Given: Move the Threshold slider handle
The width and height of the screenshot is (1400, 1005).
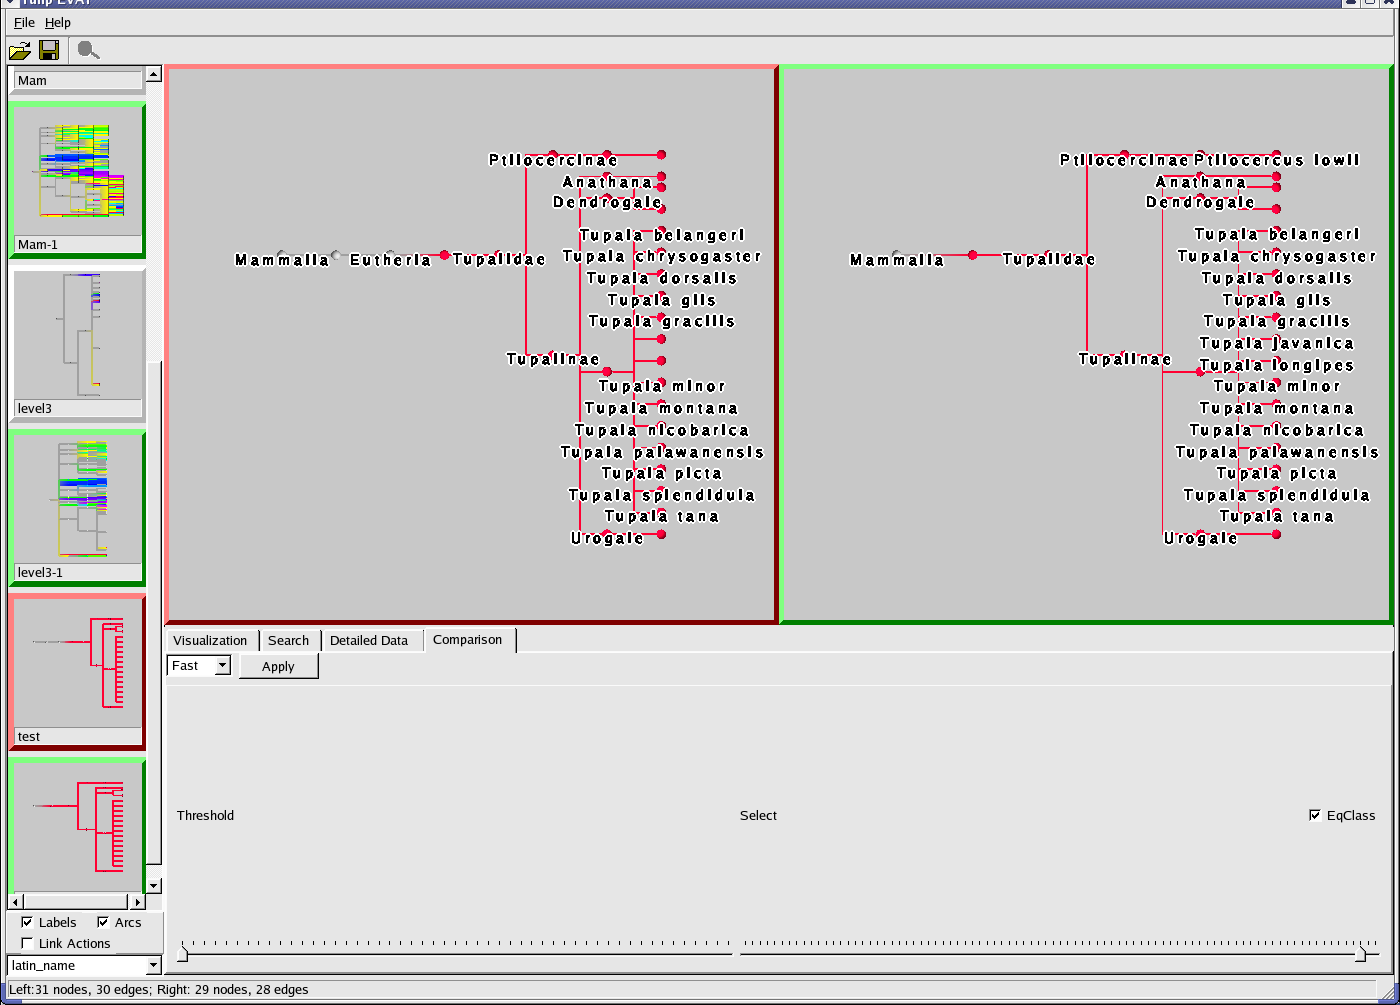Looking at the screenshot, I should pos(182,955).
